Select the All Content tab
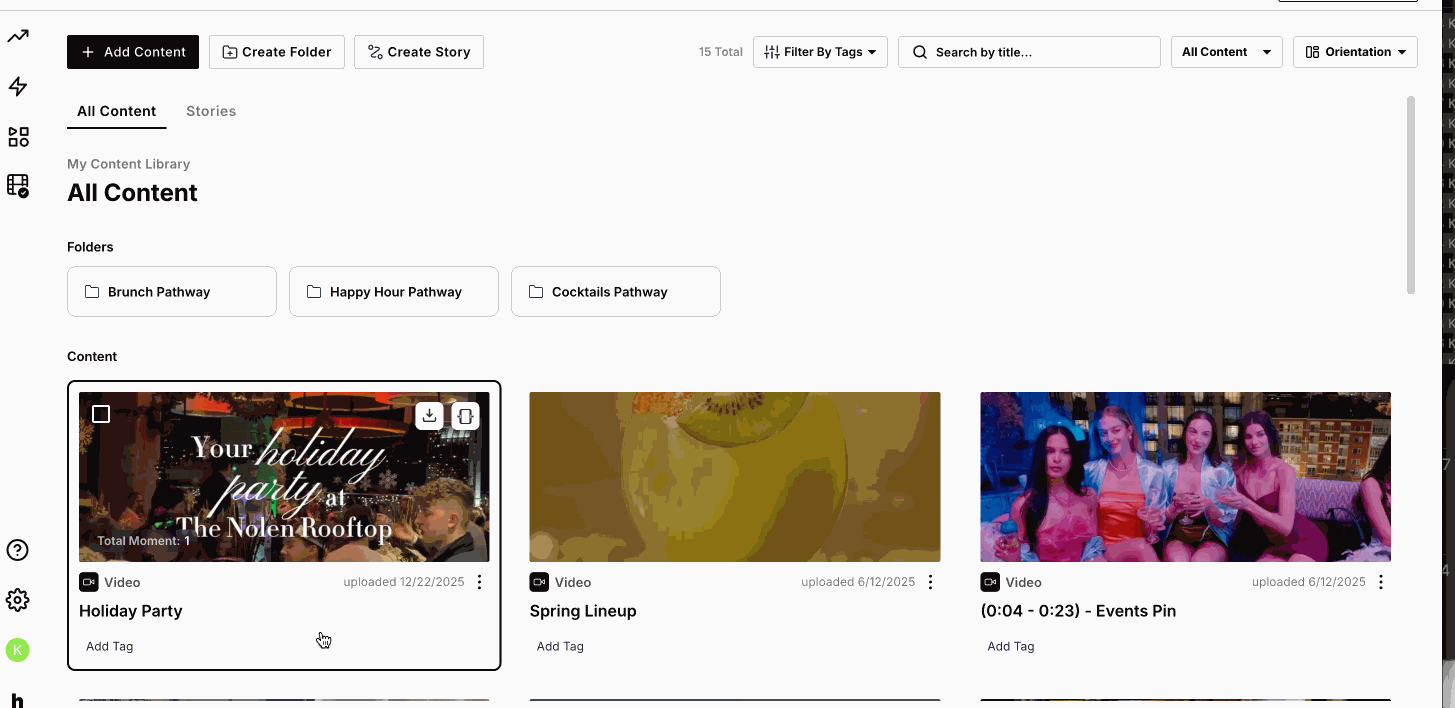The height and width of the screenshot is (708, 1455). coord(117,111)
